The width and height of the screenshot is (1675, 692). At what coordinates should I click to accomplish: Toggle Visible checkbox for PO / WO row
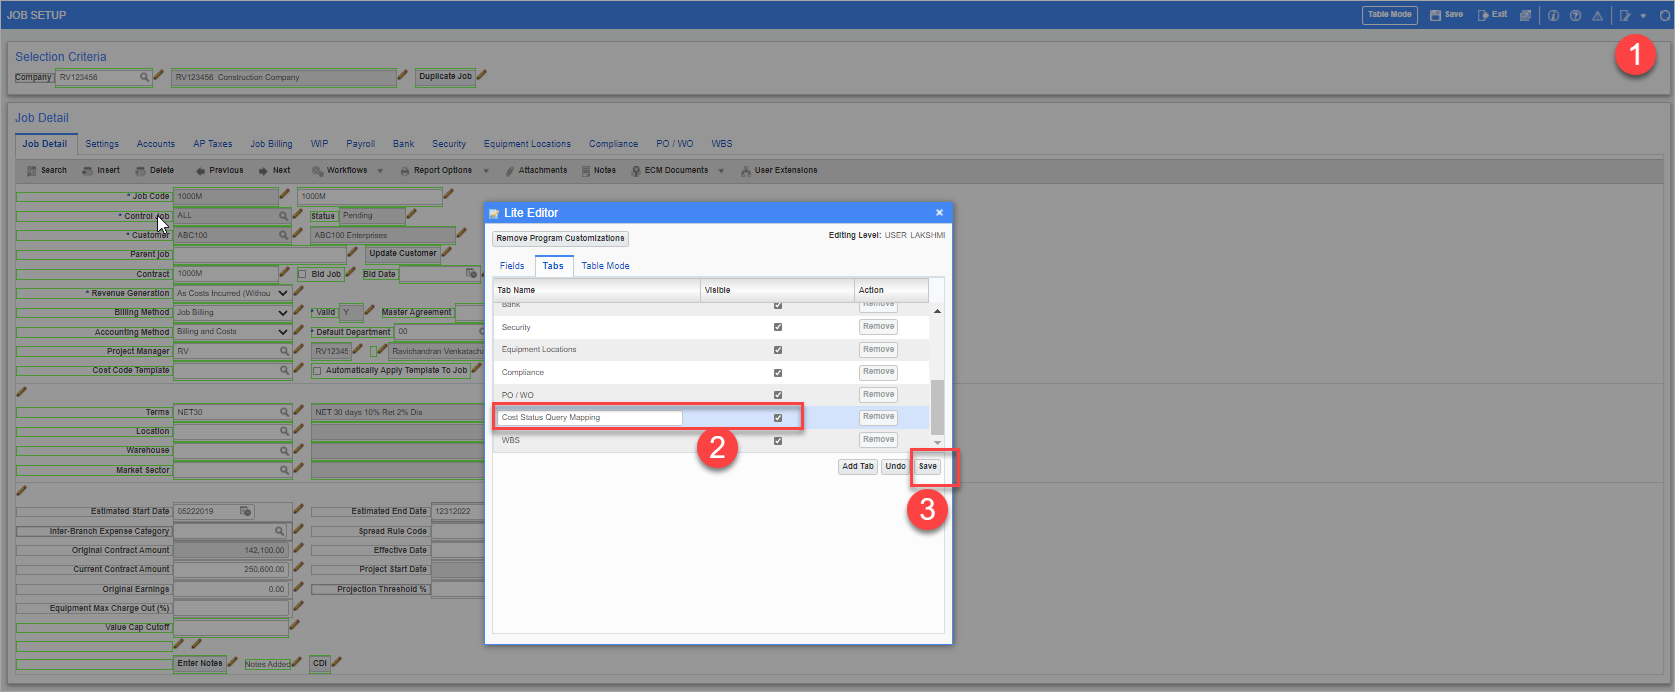(x=778, y=395)
